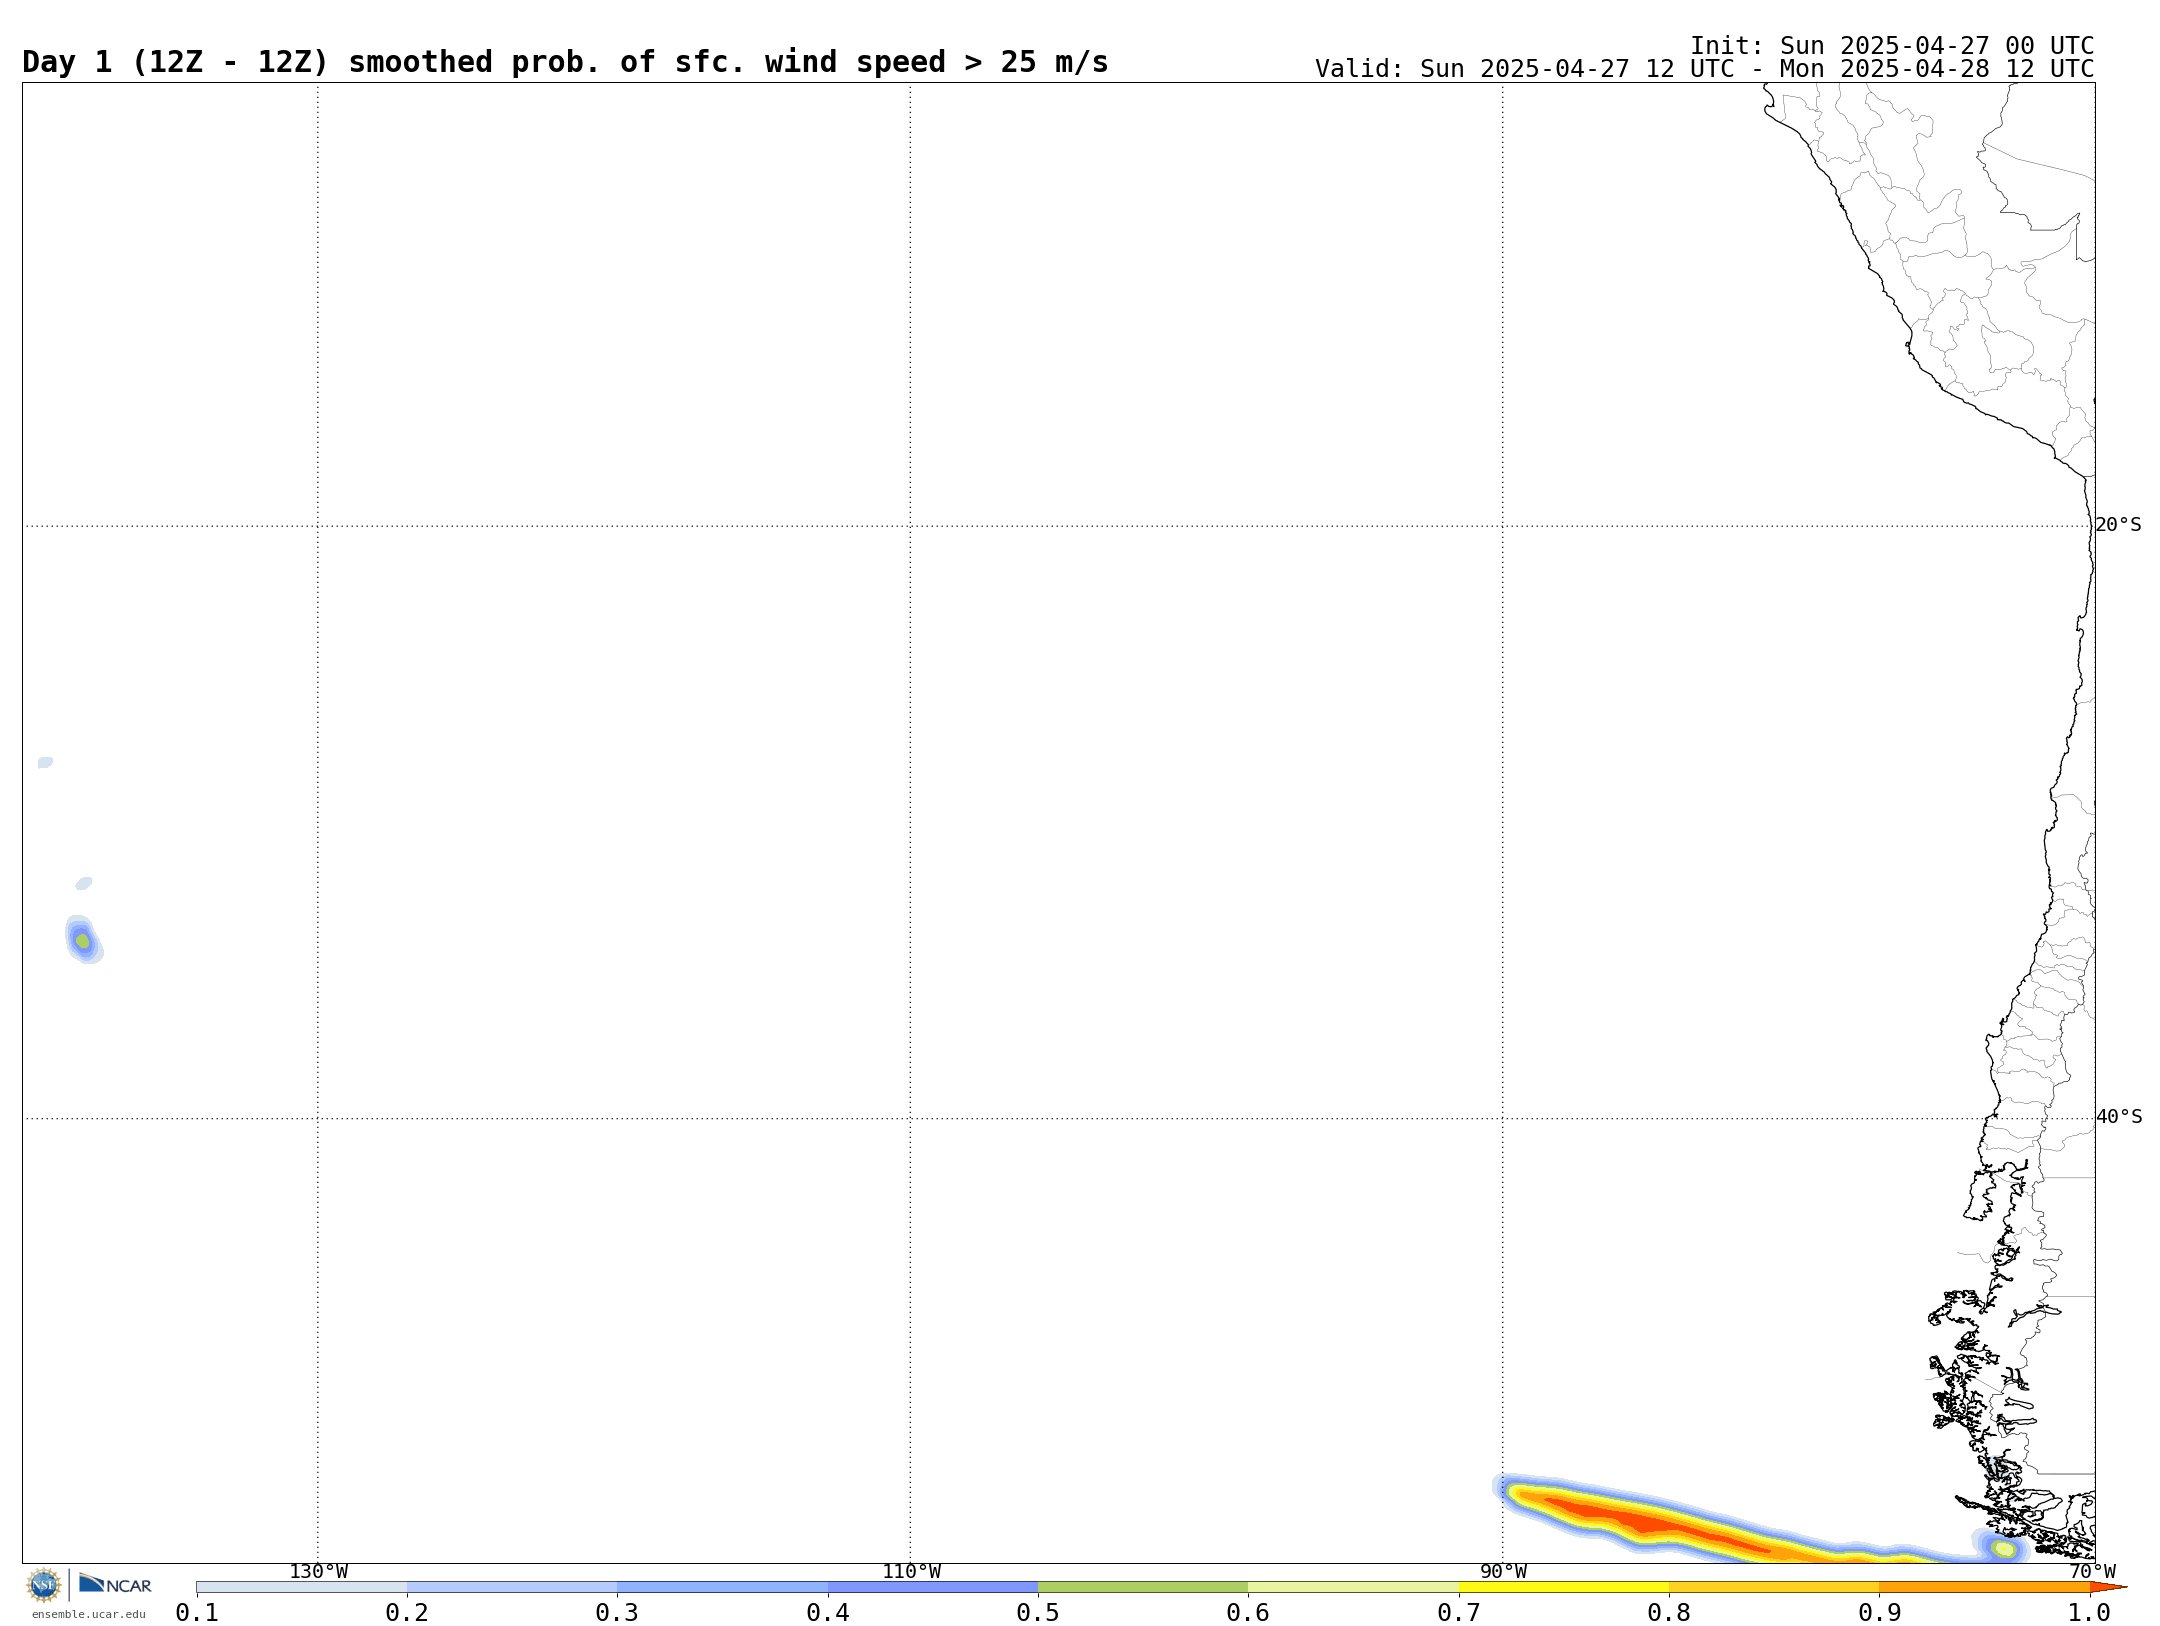Click the 1.0 colorbar tick label
This screenshot has height=1626, width=2160.
coord(2090,1612)
